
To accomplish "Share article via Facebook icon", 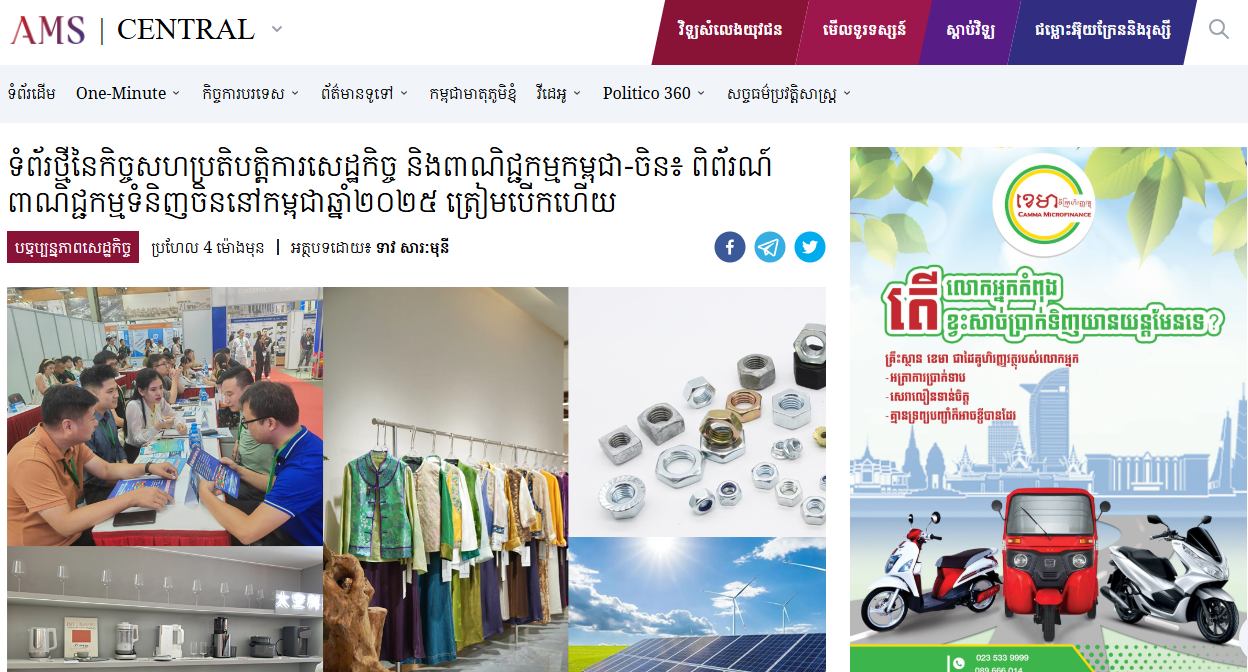I will click(730, 247).
